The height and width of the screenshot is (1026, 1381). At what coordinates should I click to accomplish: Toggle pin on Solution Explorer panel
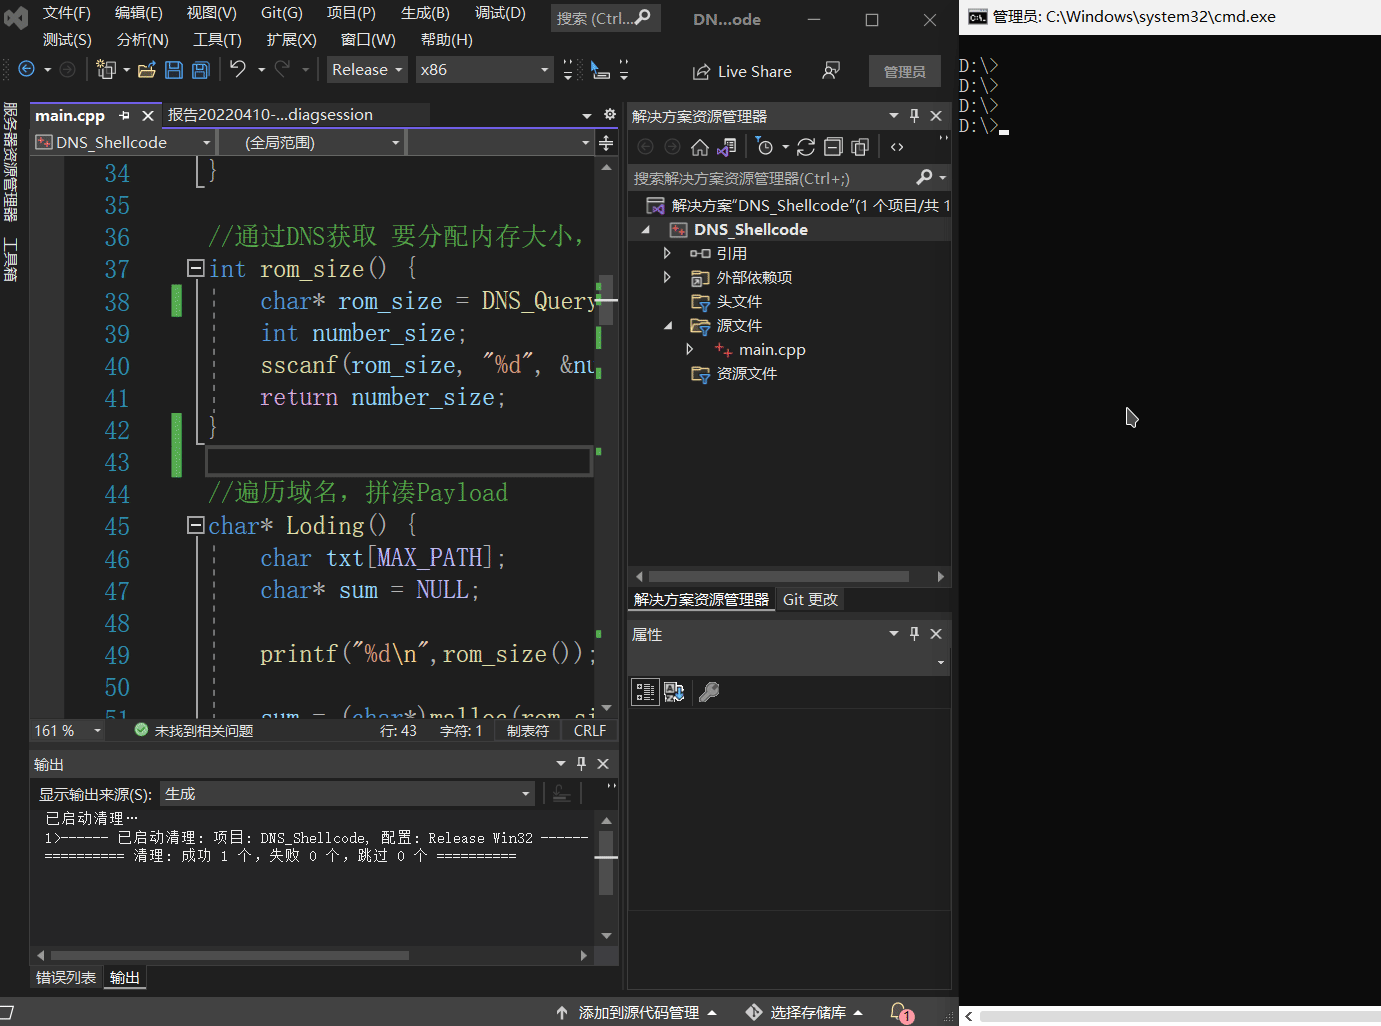tap(914, 116)
